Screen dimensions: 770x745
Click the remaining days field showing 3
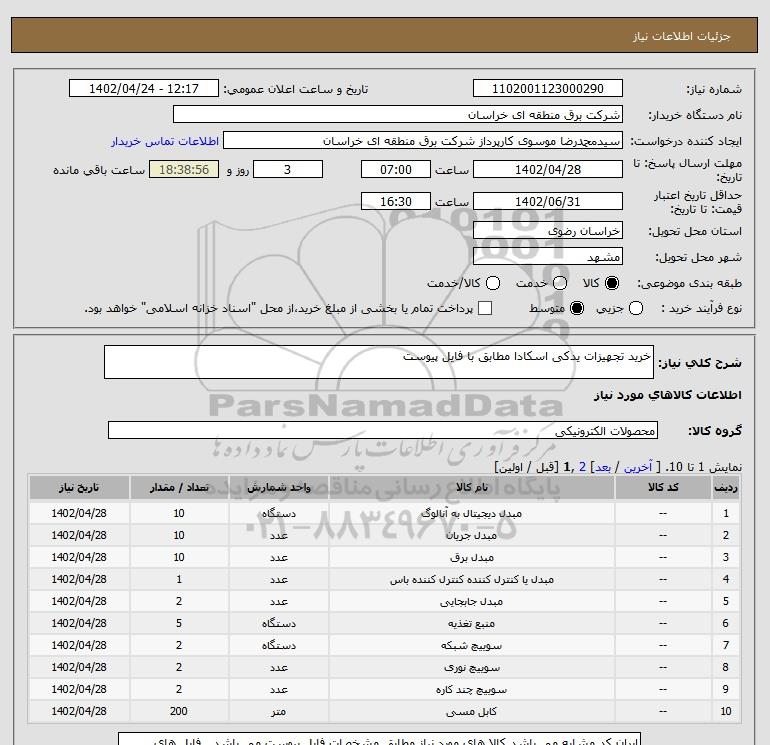[x=288, y=169]
